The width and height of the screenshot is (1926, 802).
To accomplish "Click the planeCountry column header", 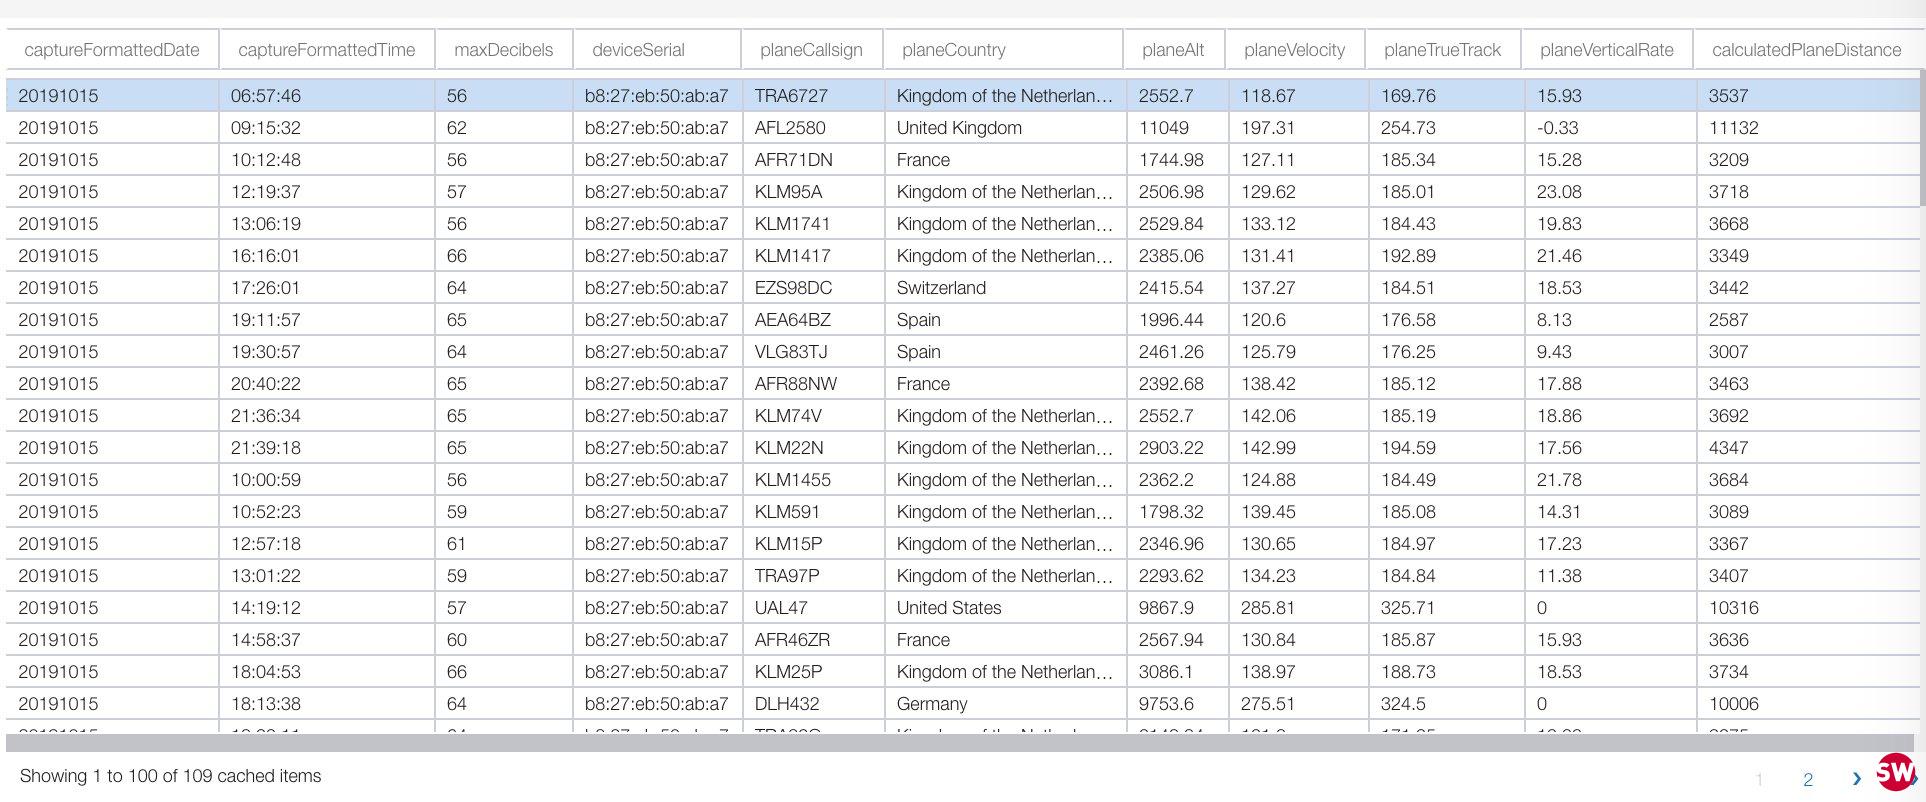I will (x=954, y=50).
